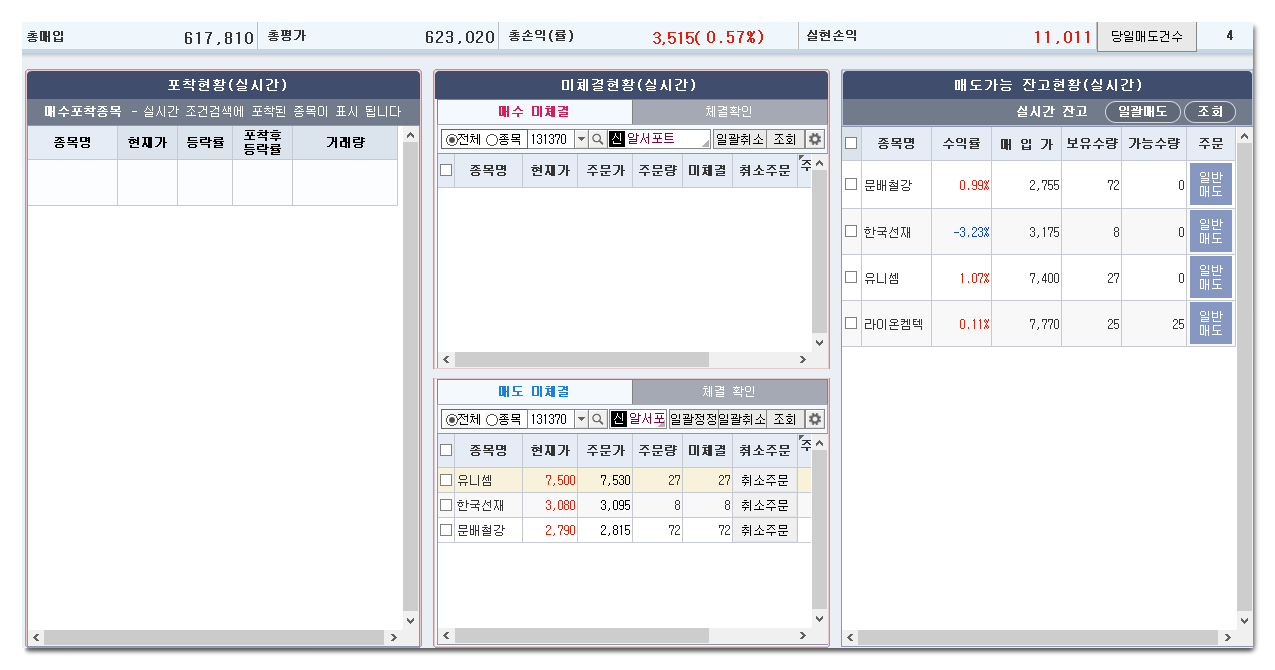1275x670 pixels.
Task: Click scroll-up arrow of 잔고현황 list
Action: click(1244, 135)
